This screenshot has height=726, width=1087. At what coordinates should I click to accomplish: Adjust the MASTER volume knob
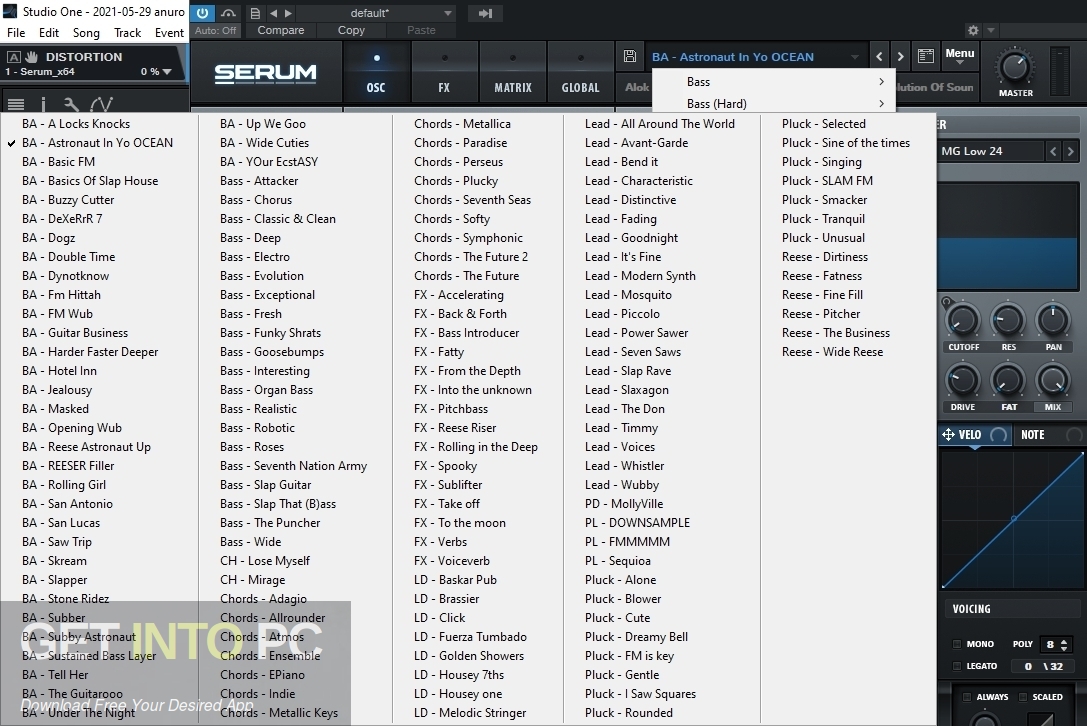(x=1015, y=67)
